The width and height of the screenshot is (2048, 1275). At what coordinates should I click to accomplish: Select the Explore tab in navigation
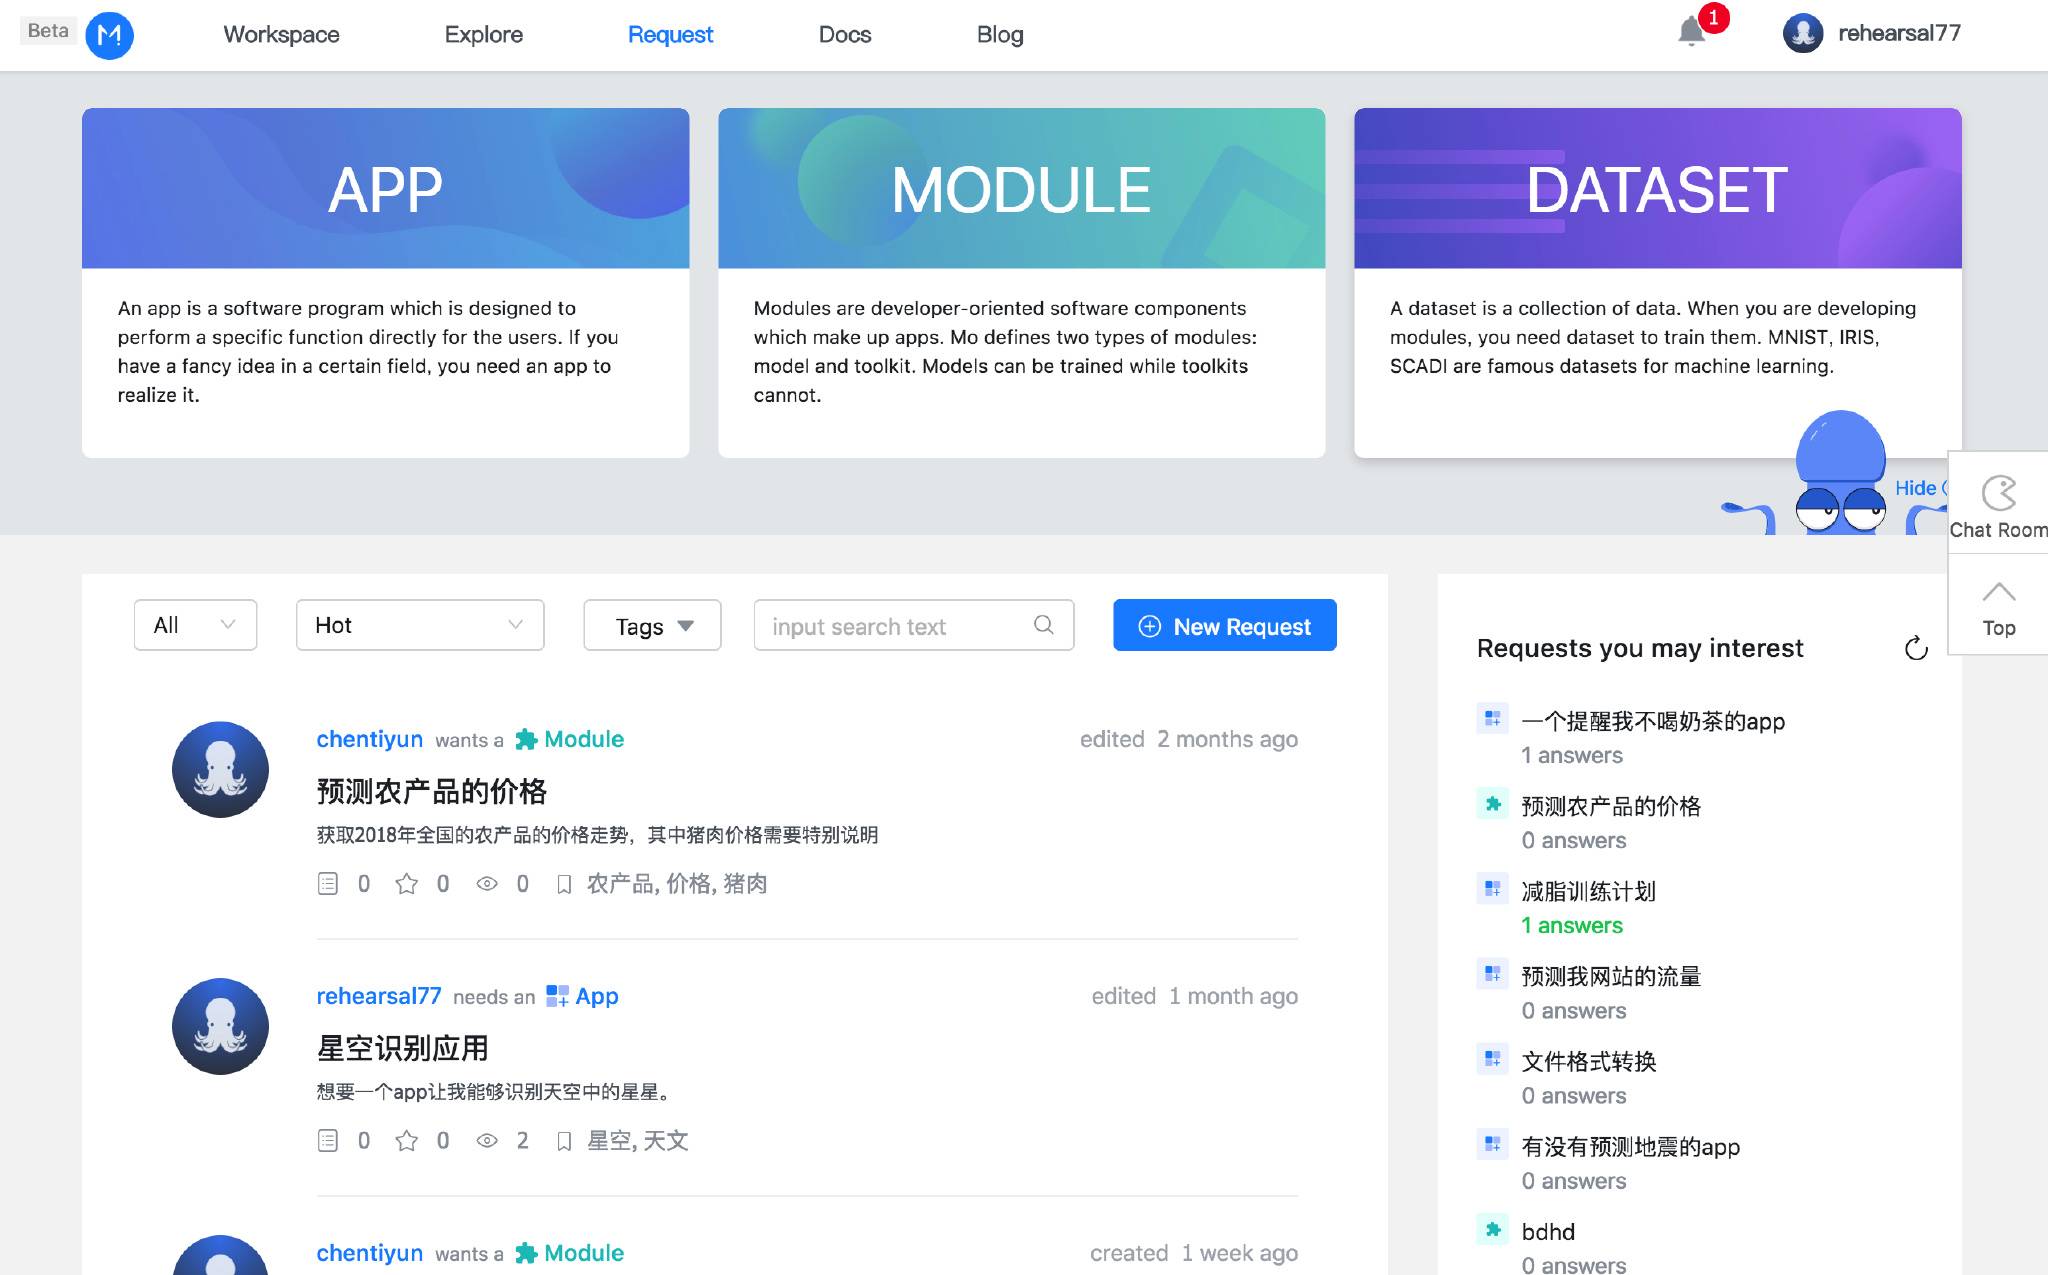pyautogui.click(x=483, y=32)
